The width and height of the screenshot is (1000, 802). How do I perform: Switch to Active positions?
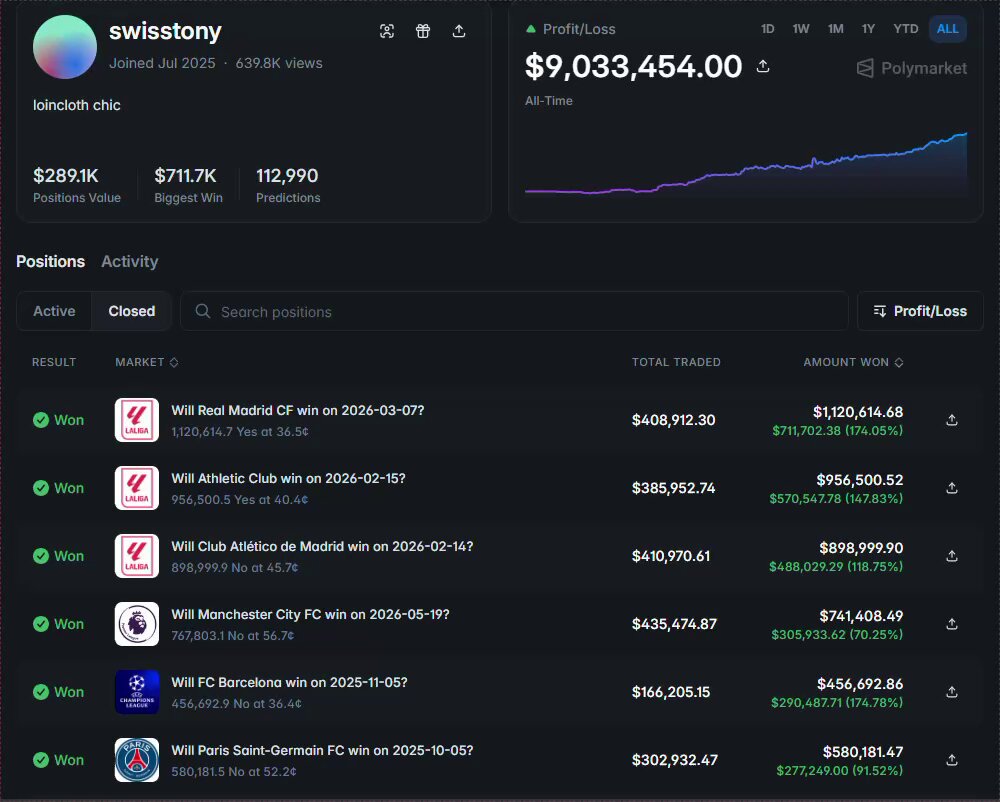[54, 311]
